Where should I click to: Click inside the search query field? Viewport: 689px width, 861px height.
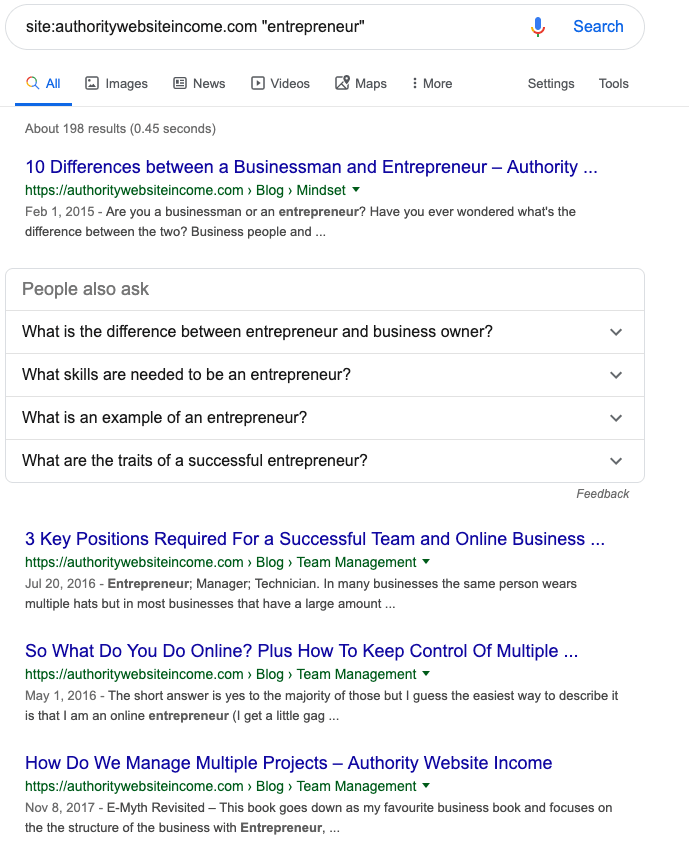(x=269, y=26)
